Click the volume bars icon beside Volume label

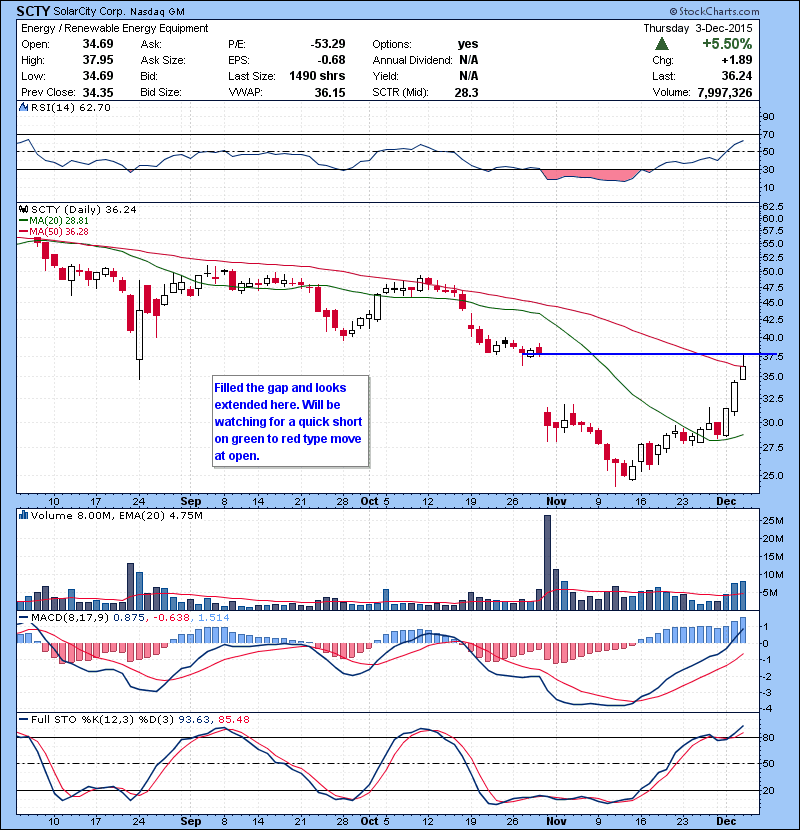[23, 515]
